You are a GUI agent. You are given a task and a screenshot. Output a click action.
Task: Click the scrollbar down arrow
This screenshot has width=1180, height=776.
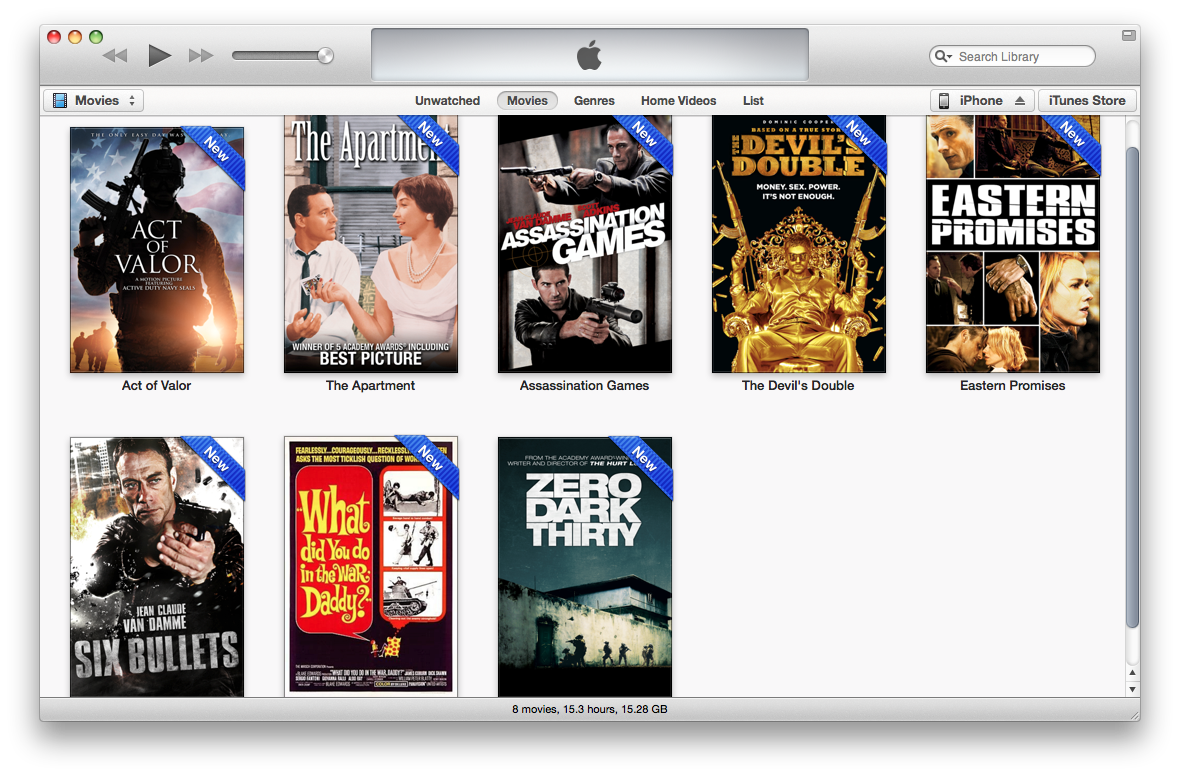(1132, 689)
